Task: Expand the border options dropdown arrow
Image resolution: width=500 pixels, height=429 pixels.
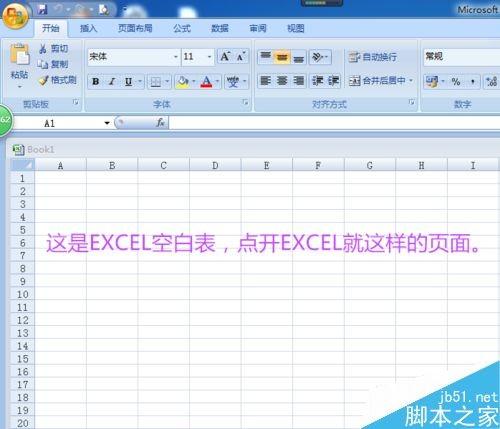Action: click(167, 81)
